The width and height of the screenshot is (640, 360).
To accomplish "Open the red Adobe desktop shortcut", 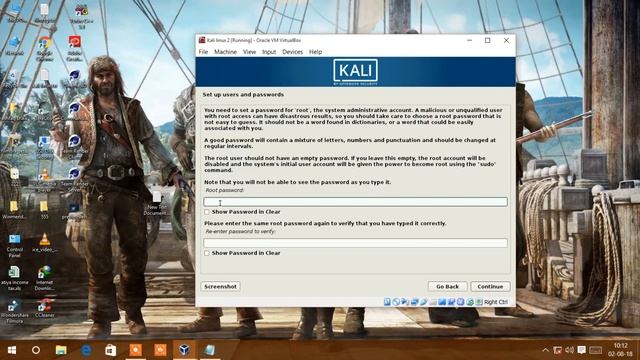I will [x=74, y=48].
